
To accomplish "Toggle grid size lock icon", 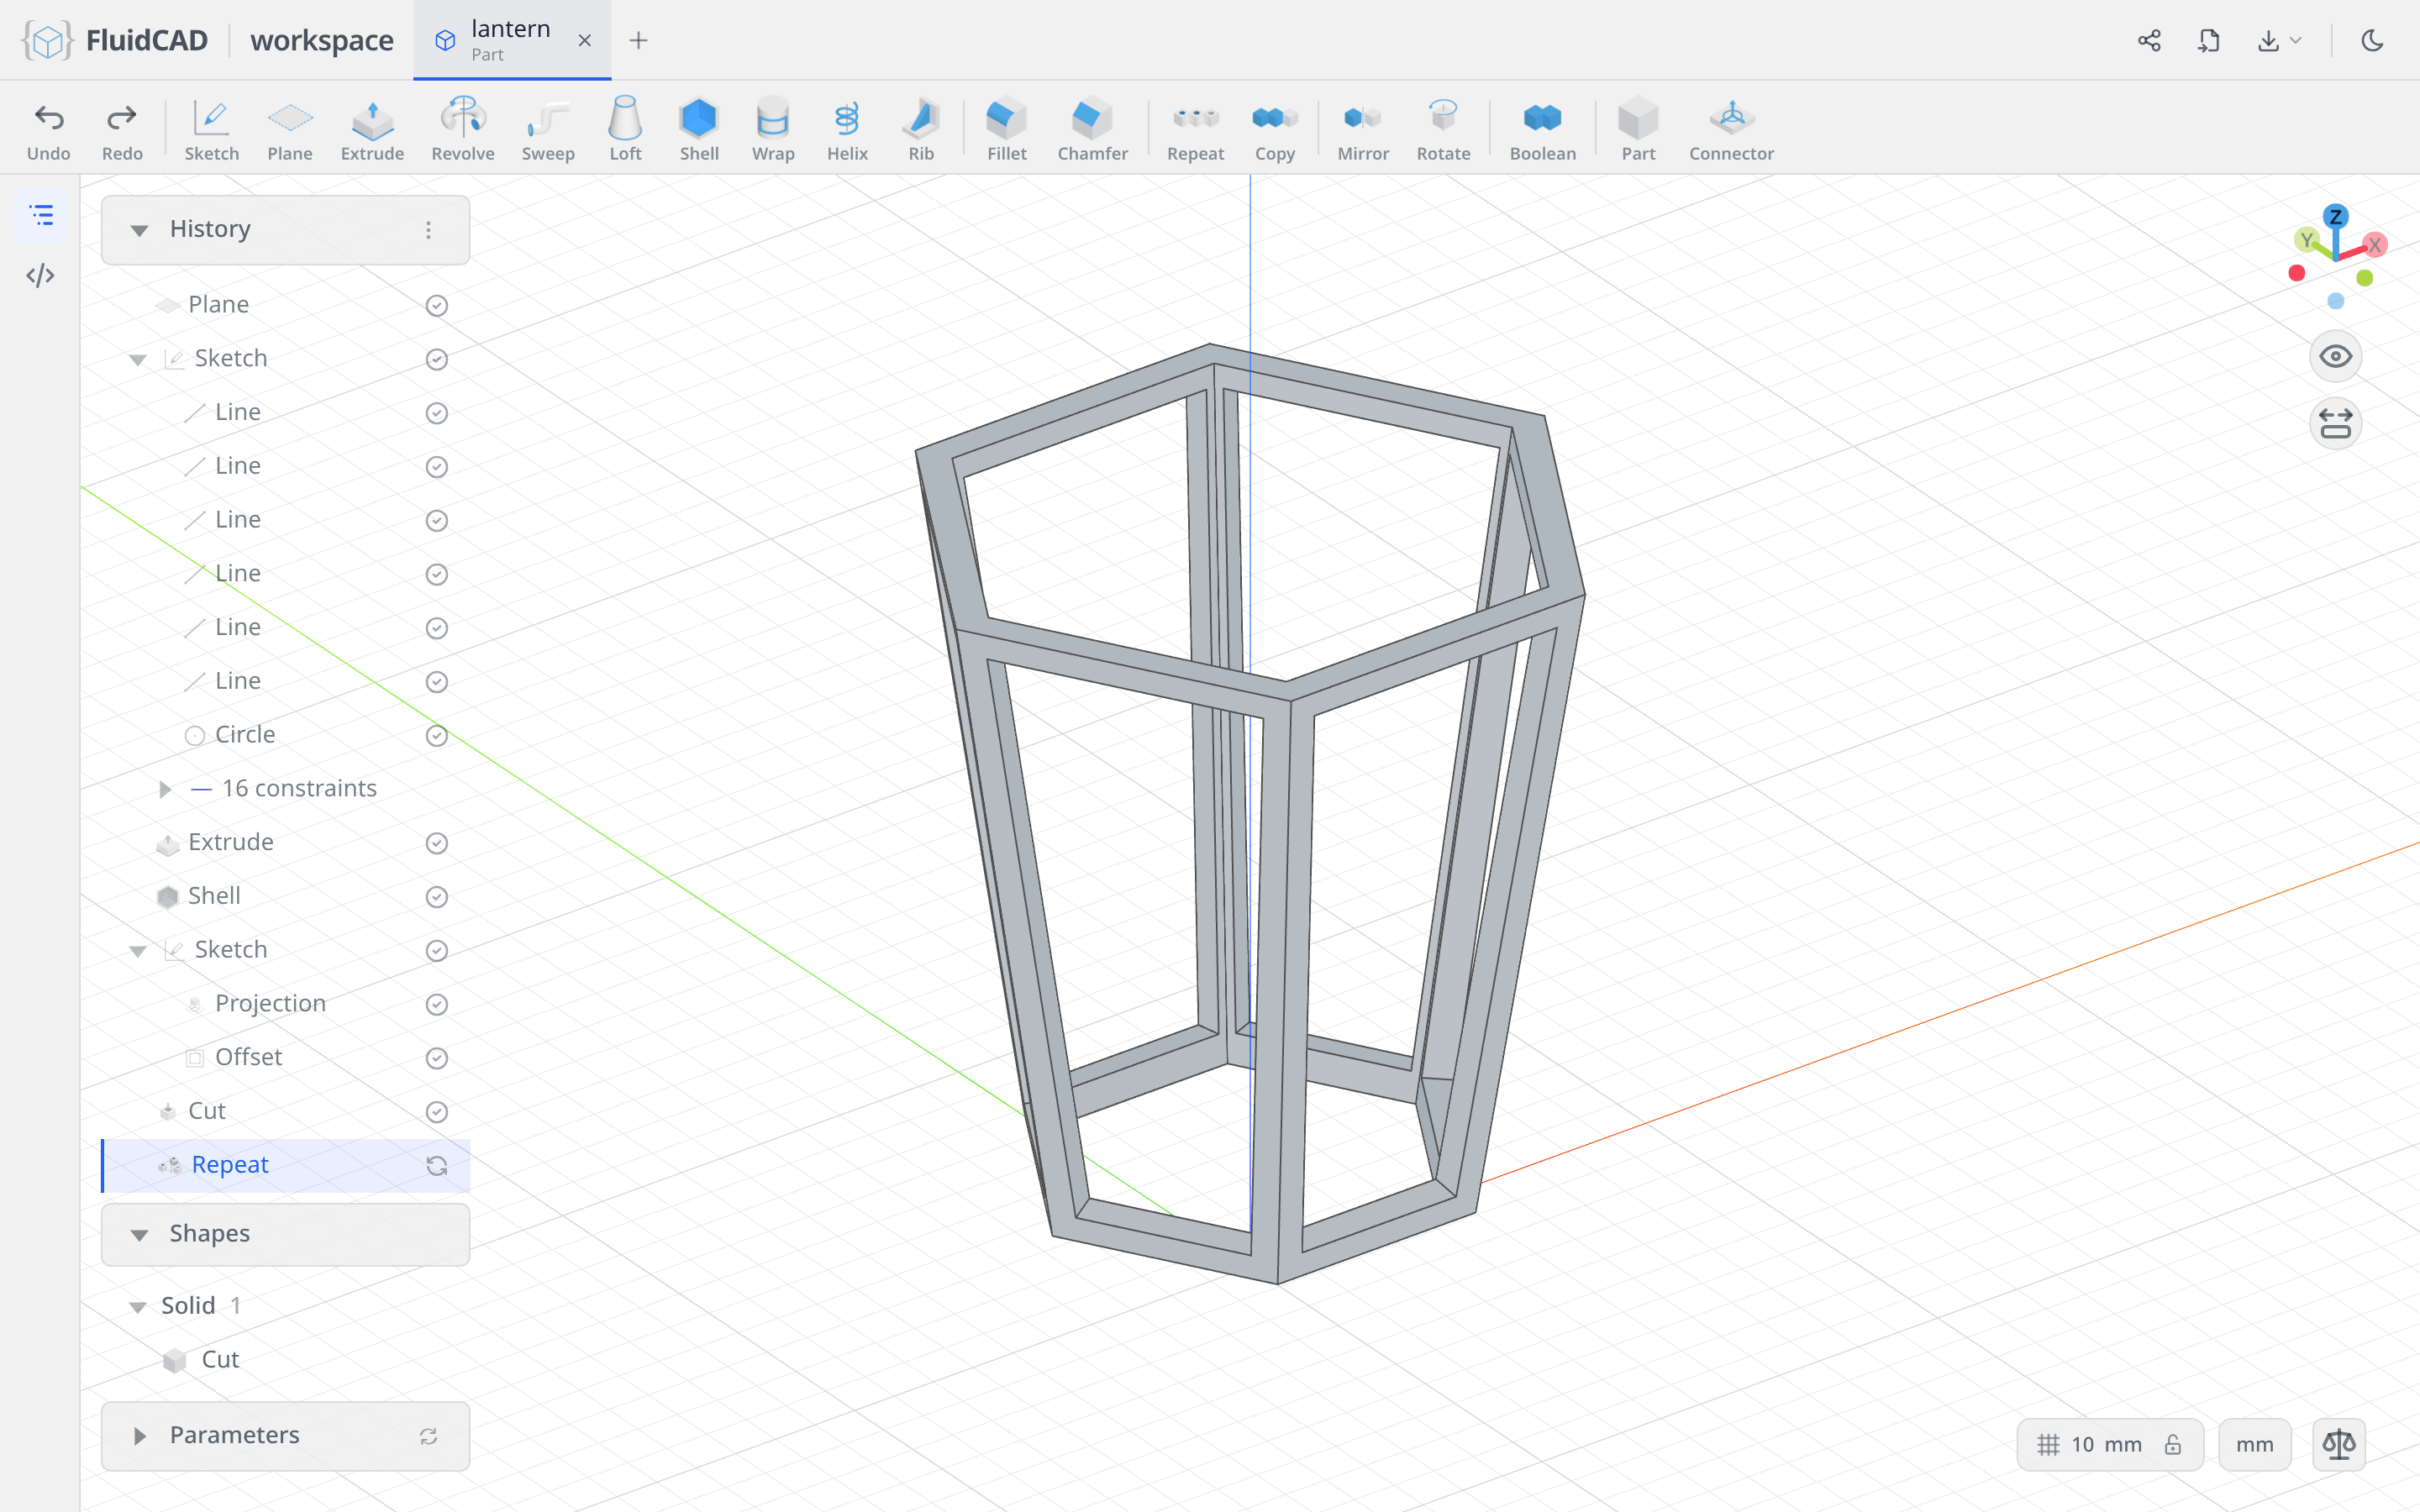I will pyautogui.click(x=2172, y=1444).
